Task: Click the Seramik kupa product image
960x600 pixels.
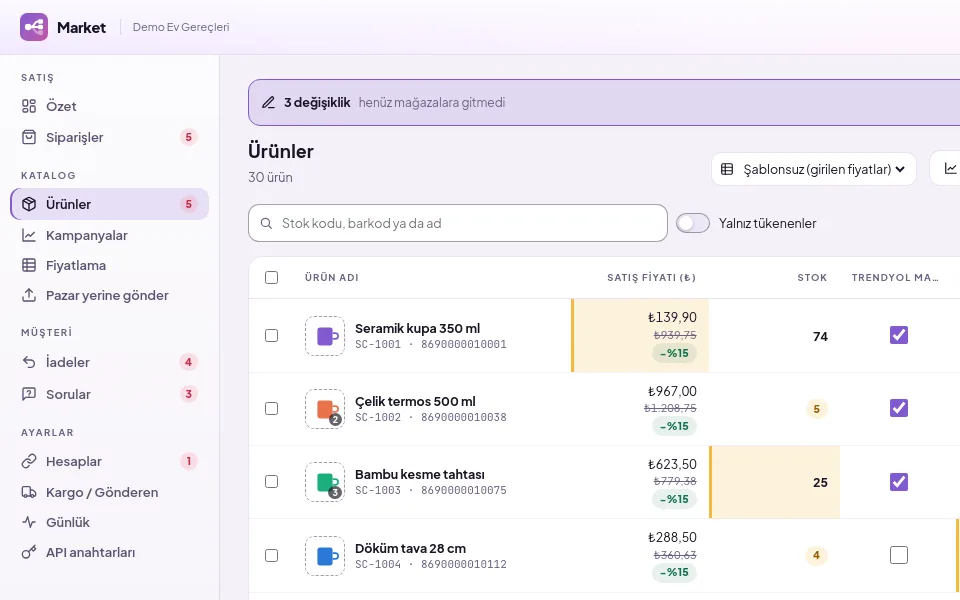Action: tap(324, 336)
